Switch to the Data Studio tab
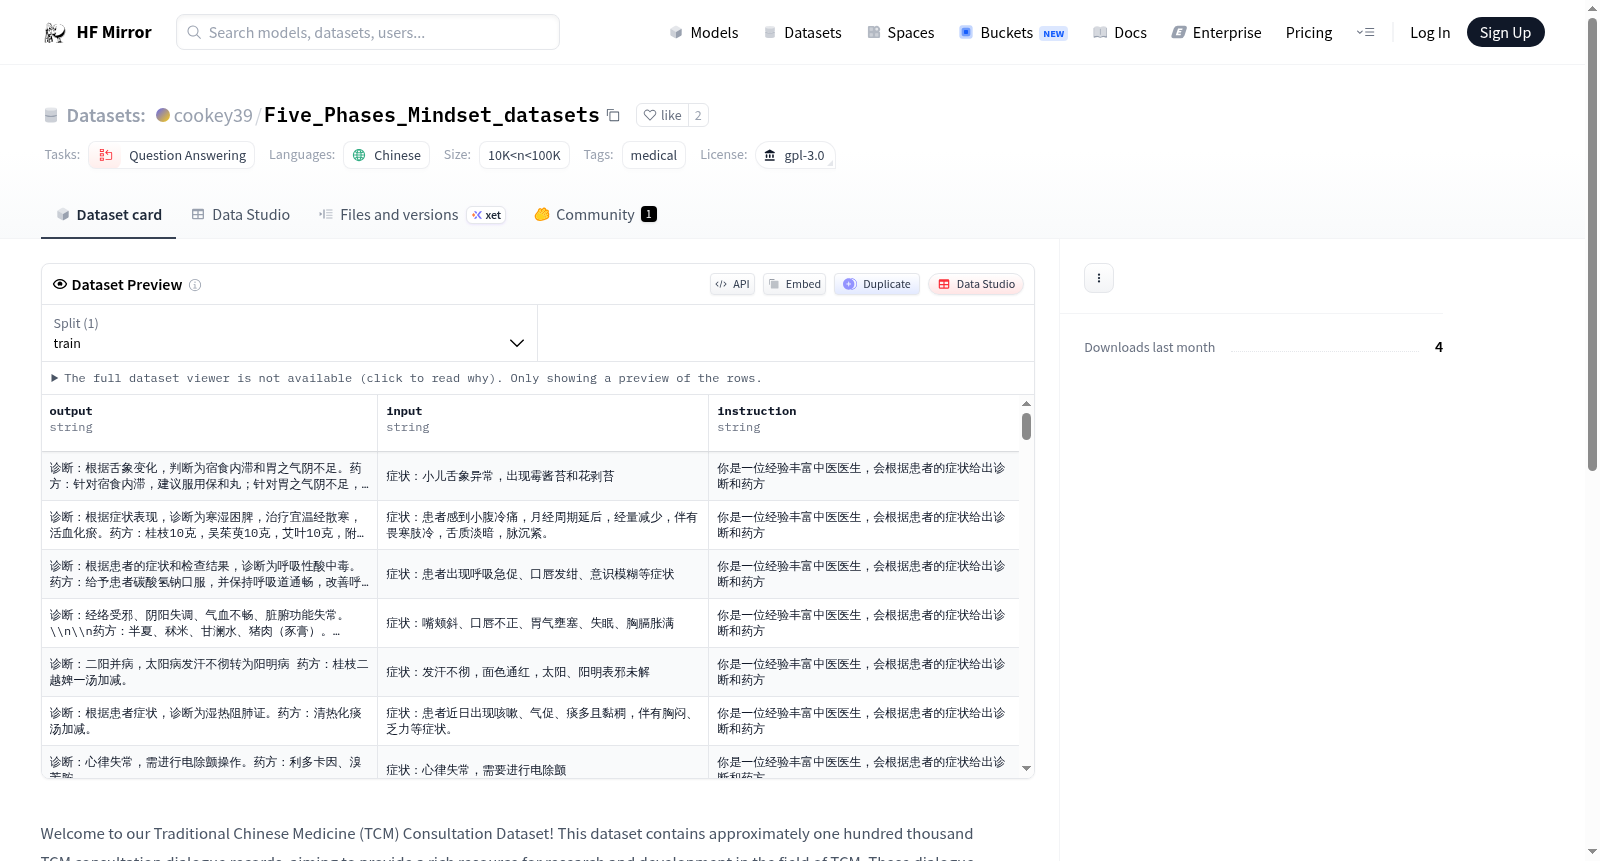The width and height of the screenshot is (1600, 861). click(241, 214)
